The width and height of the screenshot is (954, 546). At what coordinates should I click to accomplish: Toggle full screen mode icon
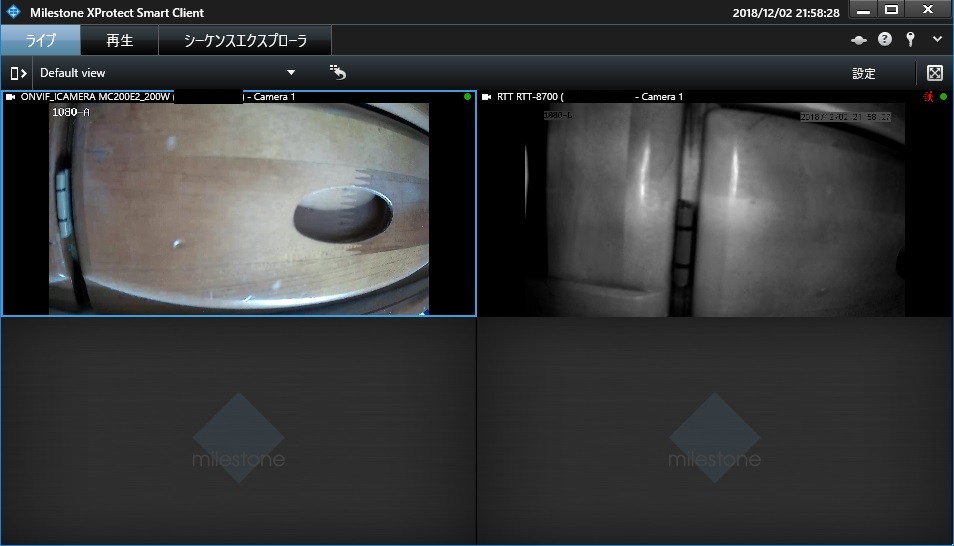pyautogui.click(x=935, y=73)
